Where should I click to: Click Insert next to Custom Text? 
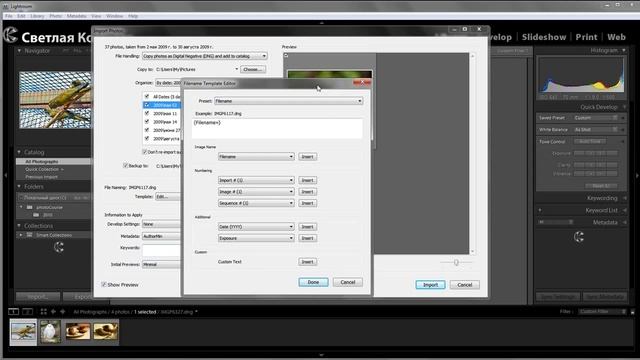point(307,262)
